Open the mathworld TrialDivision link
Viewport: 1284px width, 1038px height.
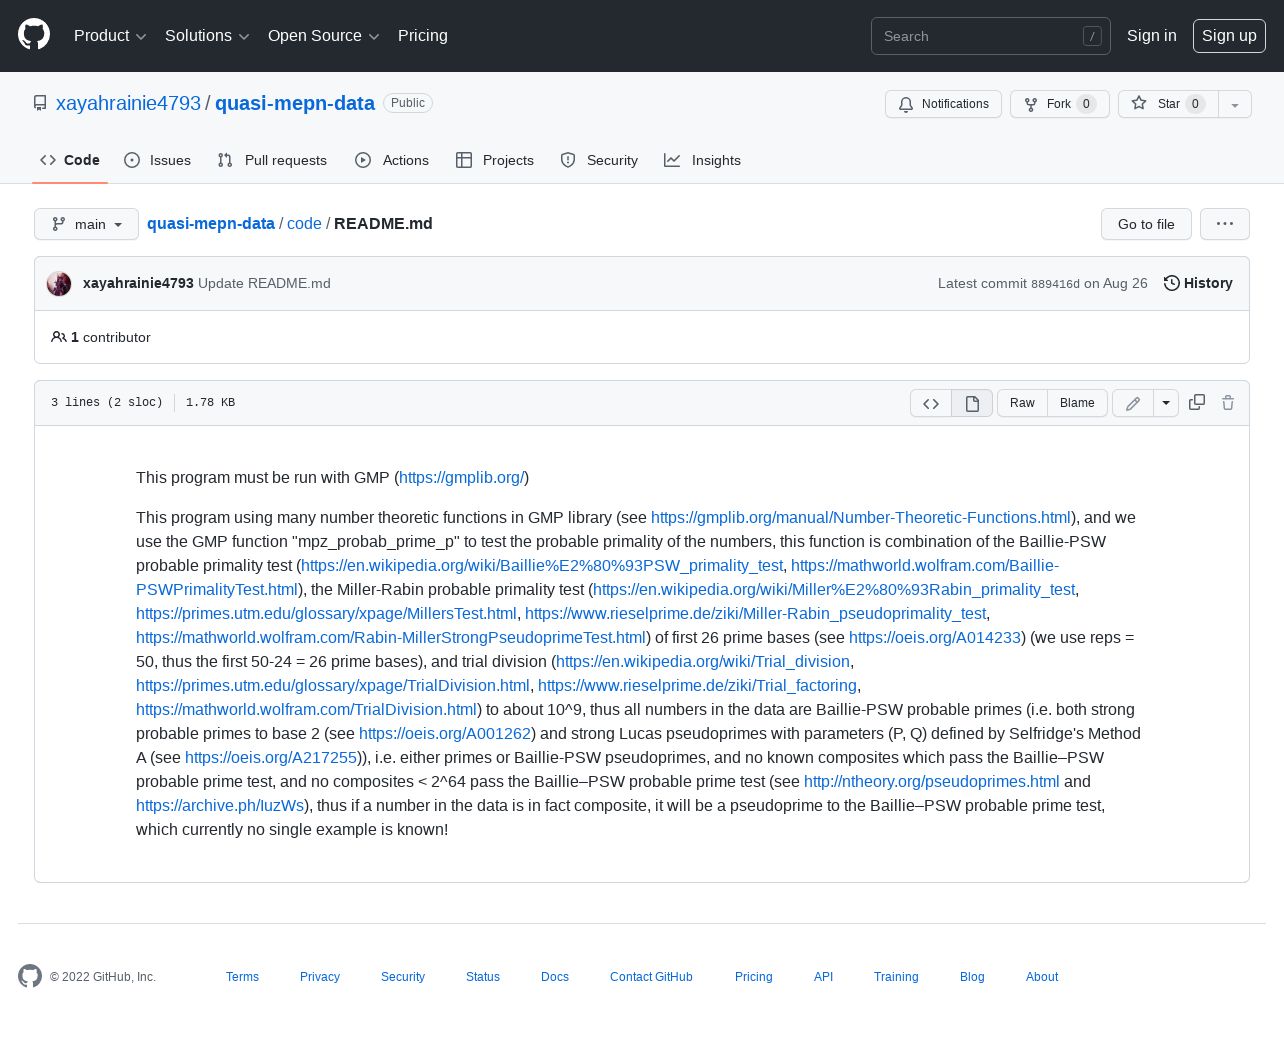(x=307, y=710)
